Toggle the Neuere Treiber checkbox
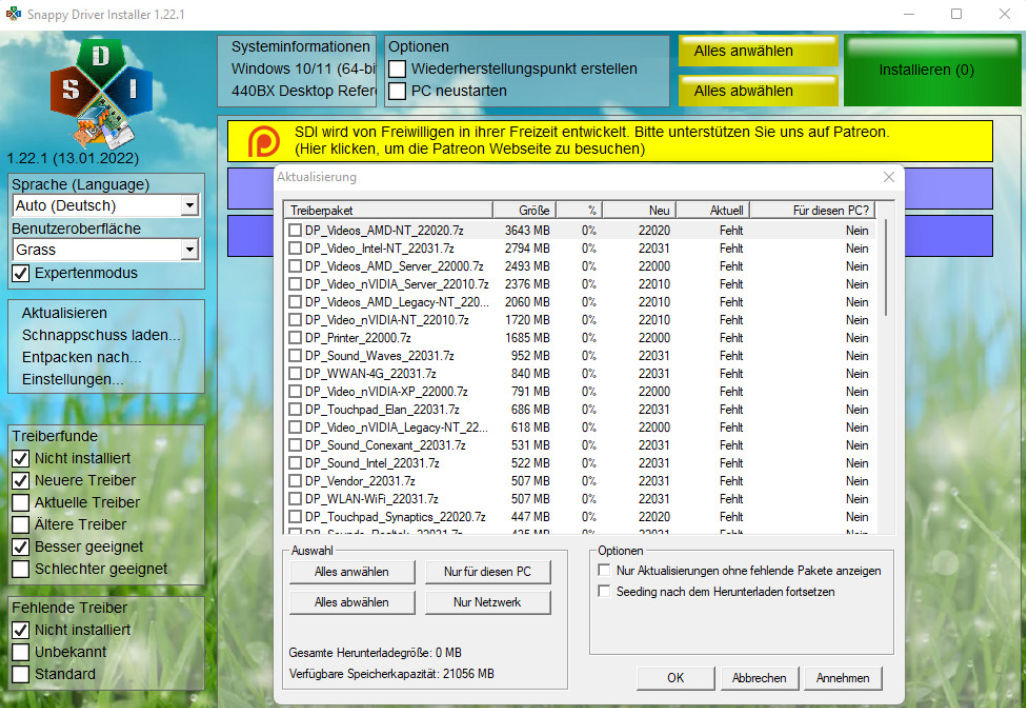The image size is (1026, 708). click(x=21, y=480)
